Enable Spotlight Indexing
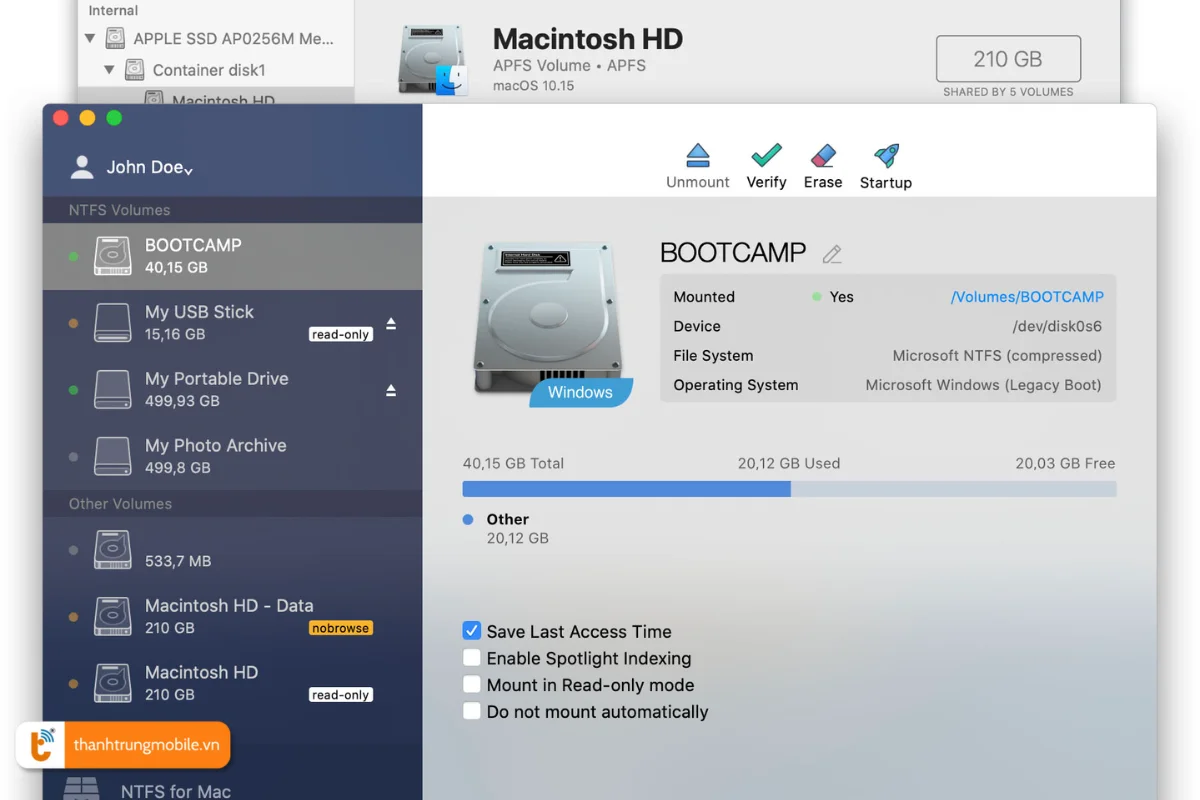Screen dimensions: 1200x800 pyautogui.click(x=471, y=658)
